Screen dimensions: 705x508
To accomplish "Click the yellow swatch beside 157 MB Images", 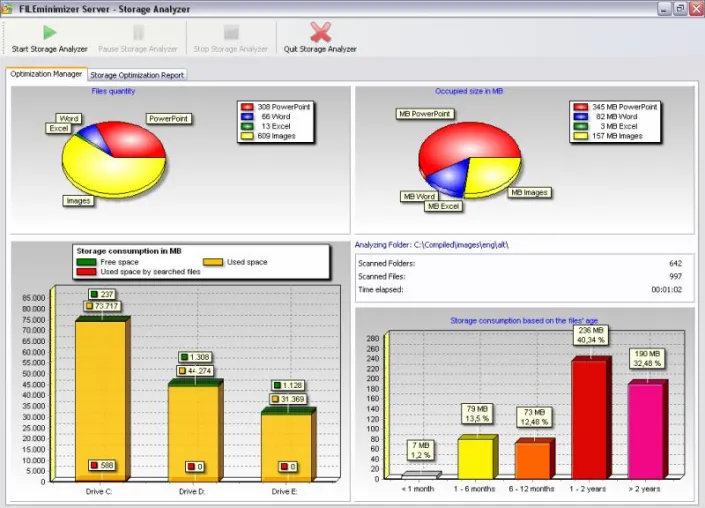I will tap(580, 136).
